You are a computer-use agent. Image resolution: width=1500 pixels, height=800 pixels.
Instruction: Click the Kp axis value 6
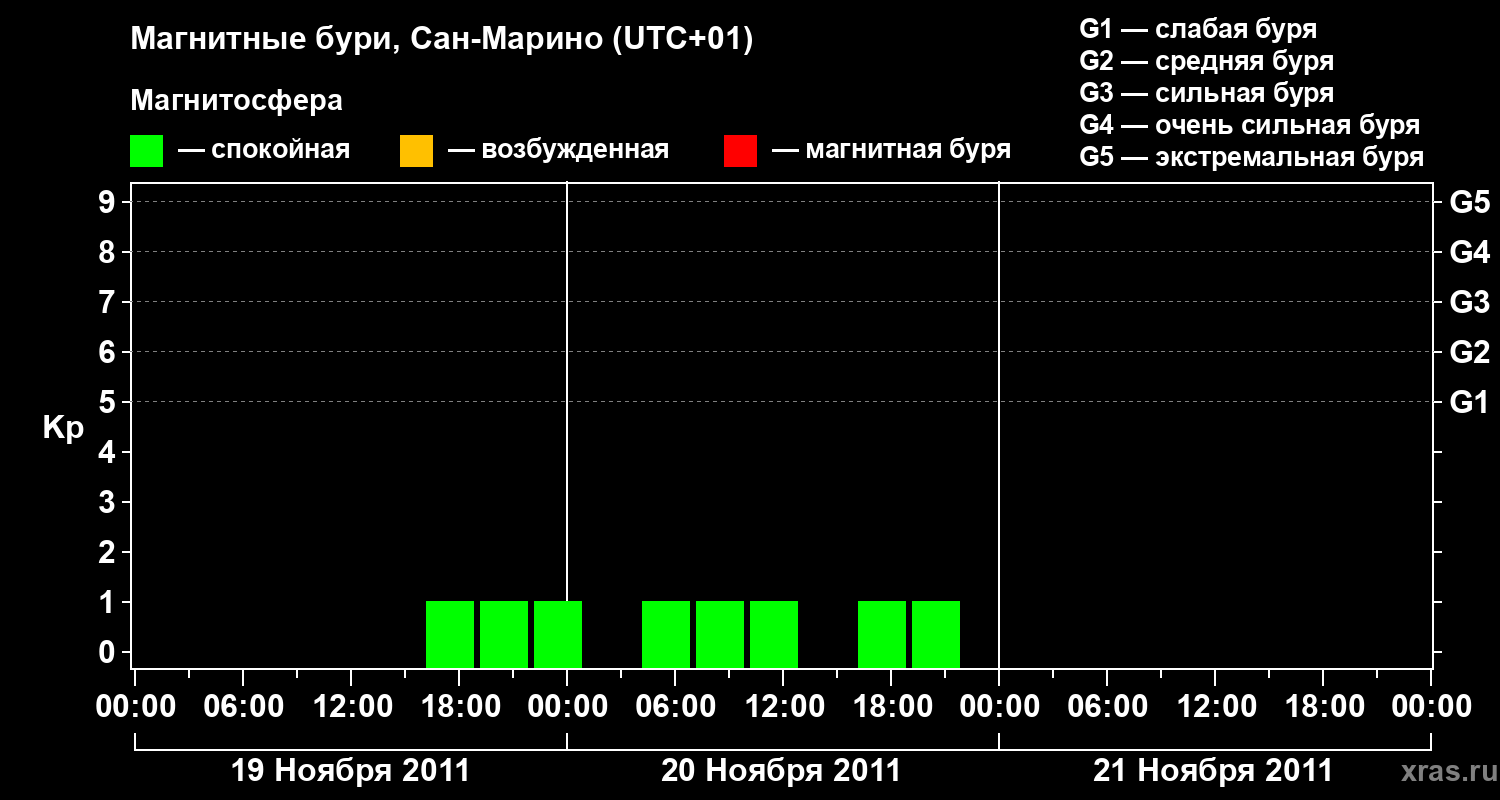point(109,352)
